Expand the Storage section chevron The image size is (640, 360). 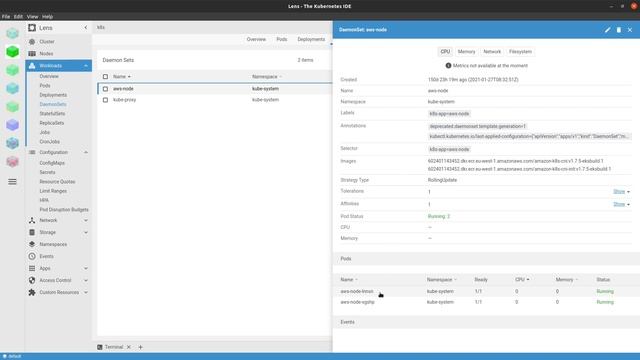coord(86,232)
